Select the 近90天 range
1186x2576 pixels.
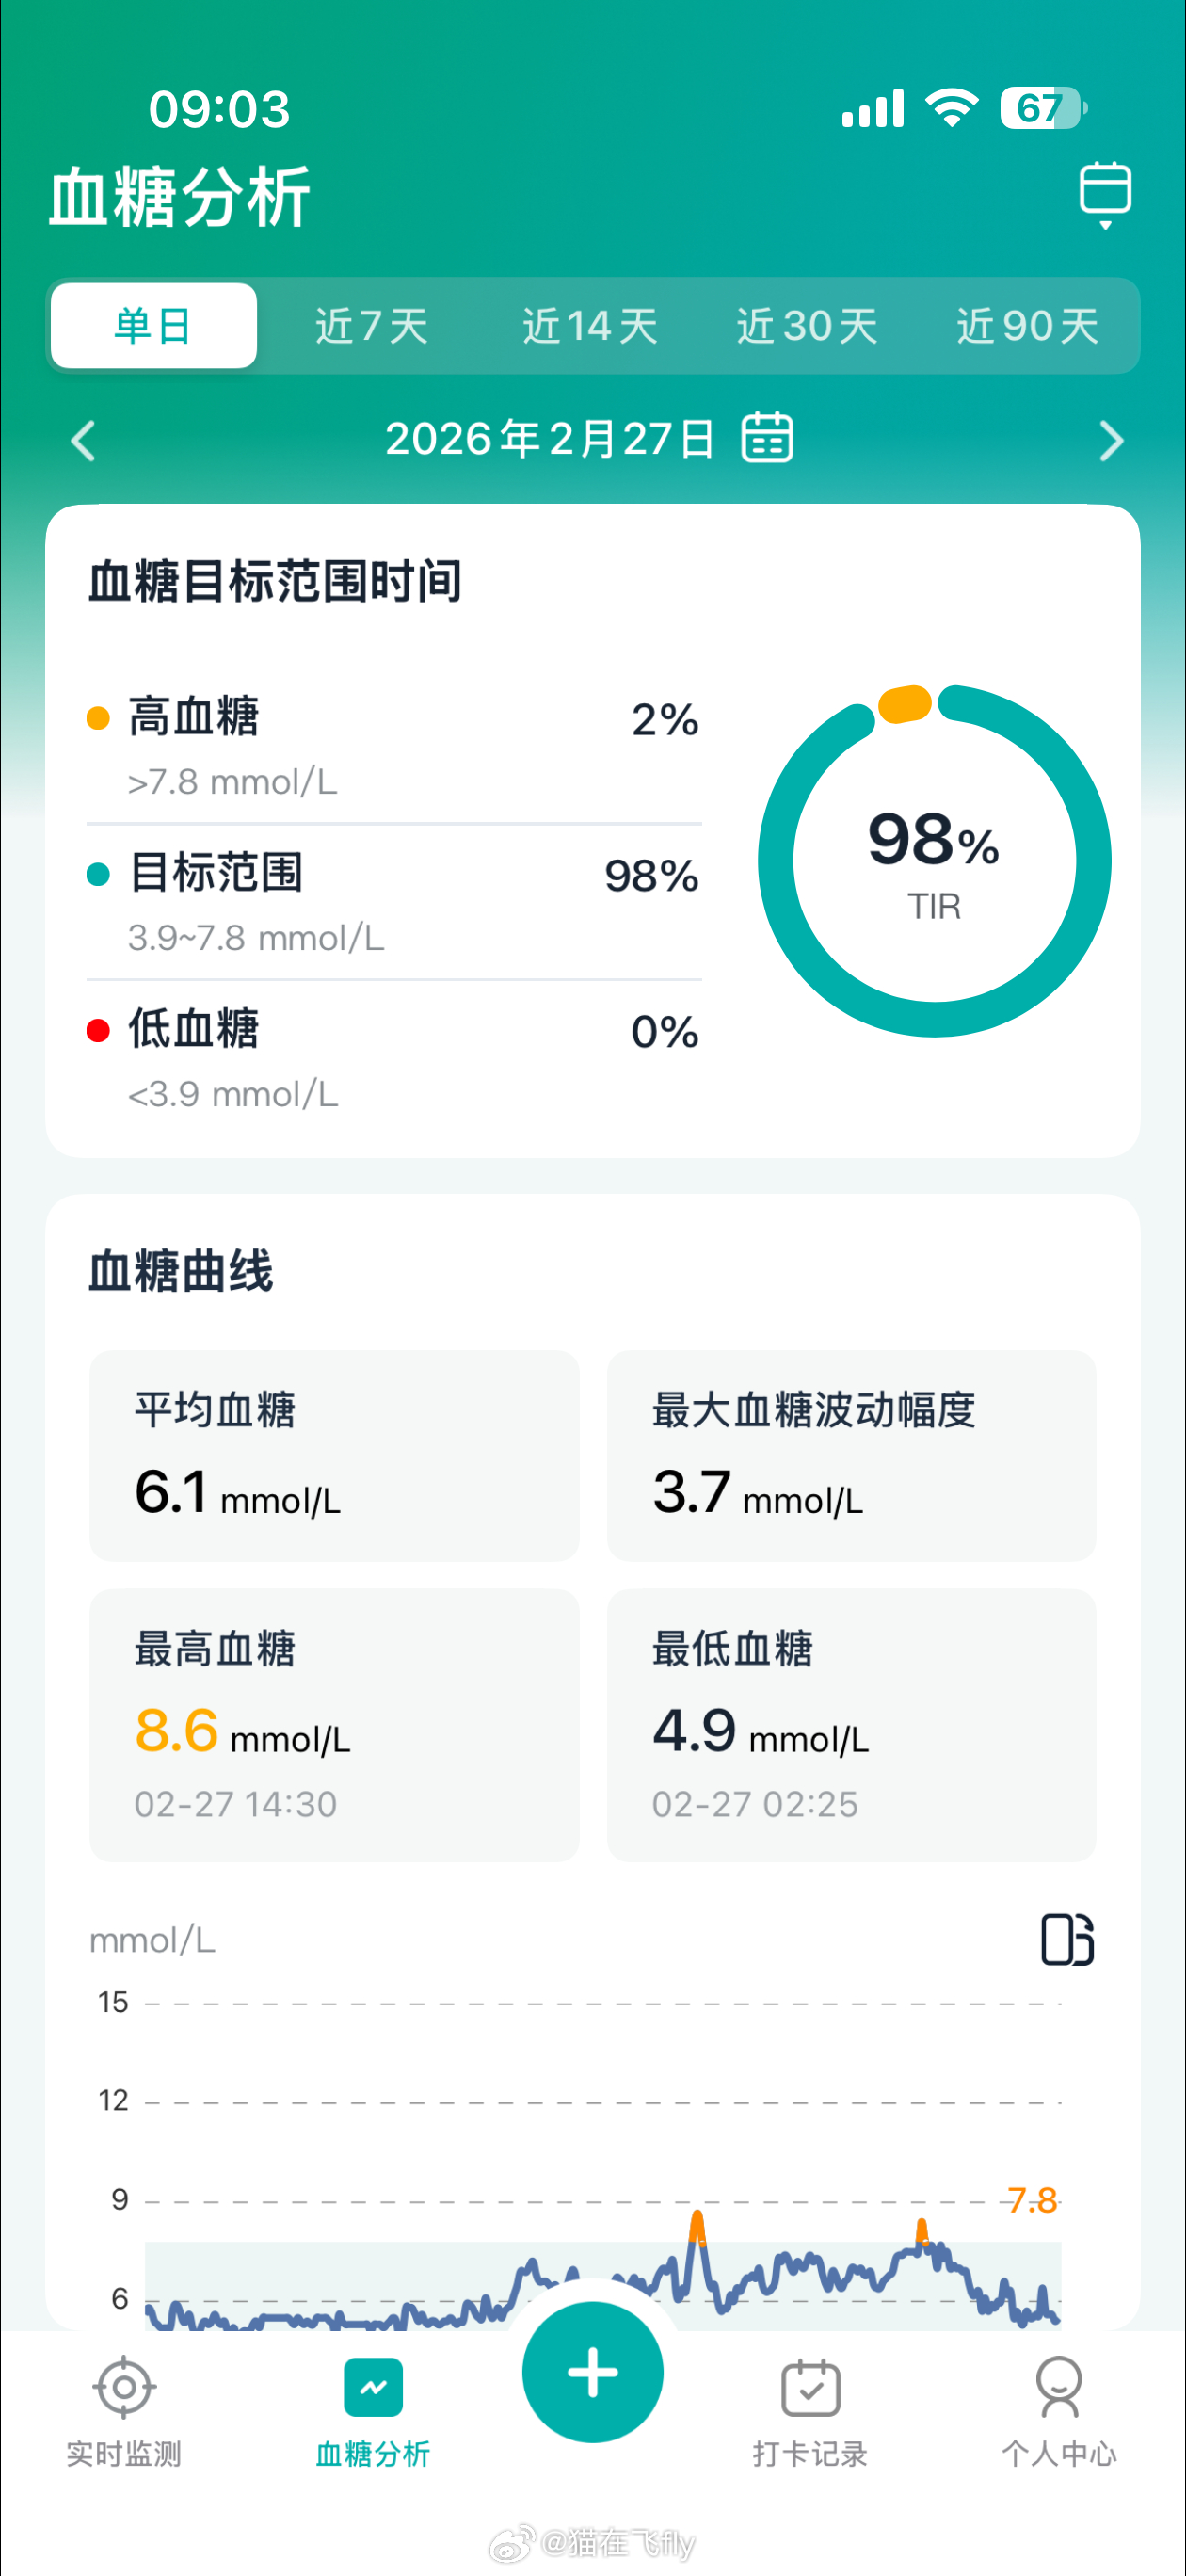[1027, 326]
